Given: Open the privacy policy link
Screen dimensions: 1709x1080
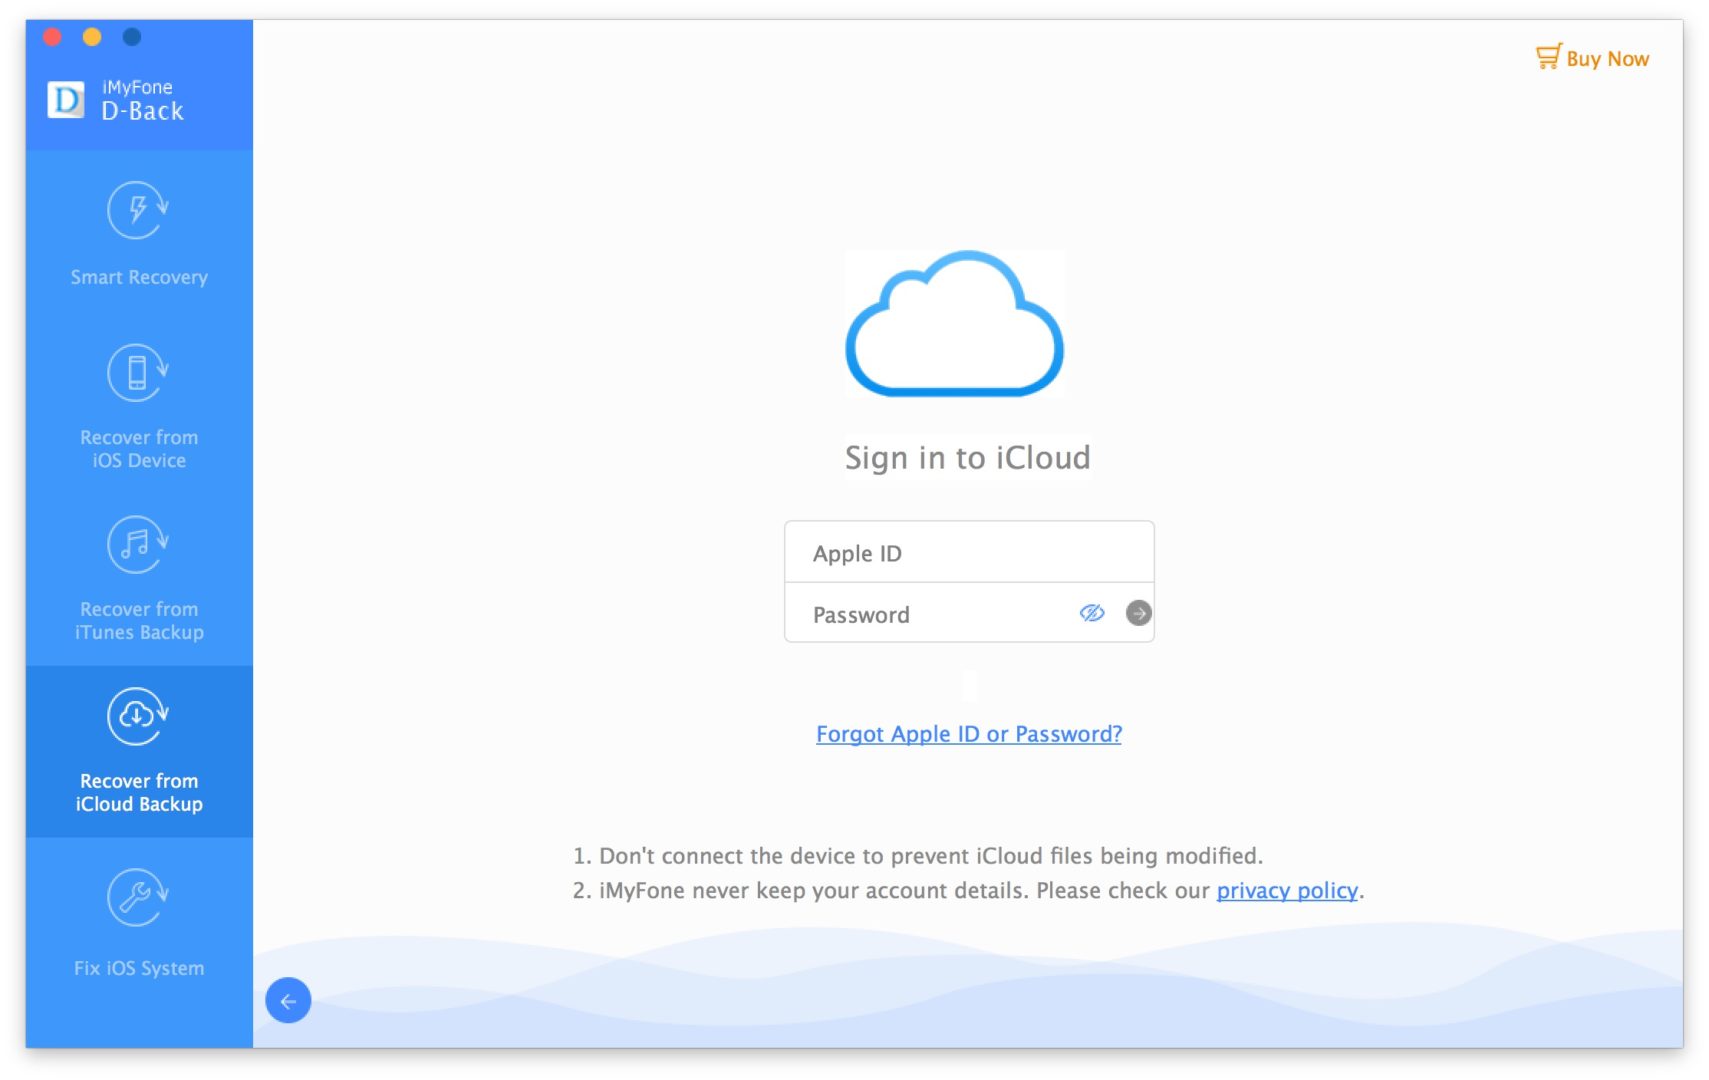Looking at the screenshot, I should coord(1287,890).
